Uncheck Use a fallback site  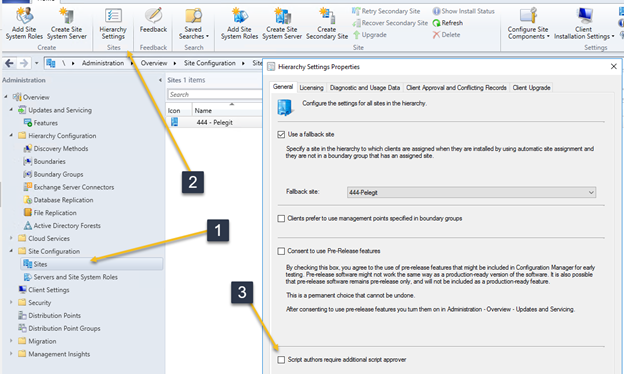pyautogui.click(x=281, y=134)
